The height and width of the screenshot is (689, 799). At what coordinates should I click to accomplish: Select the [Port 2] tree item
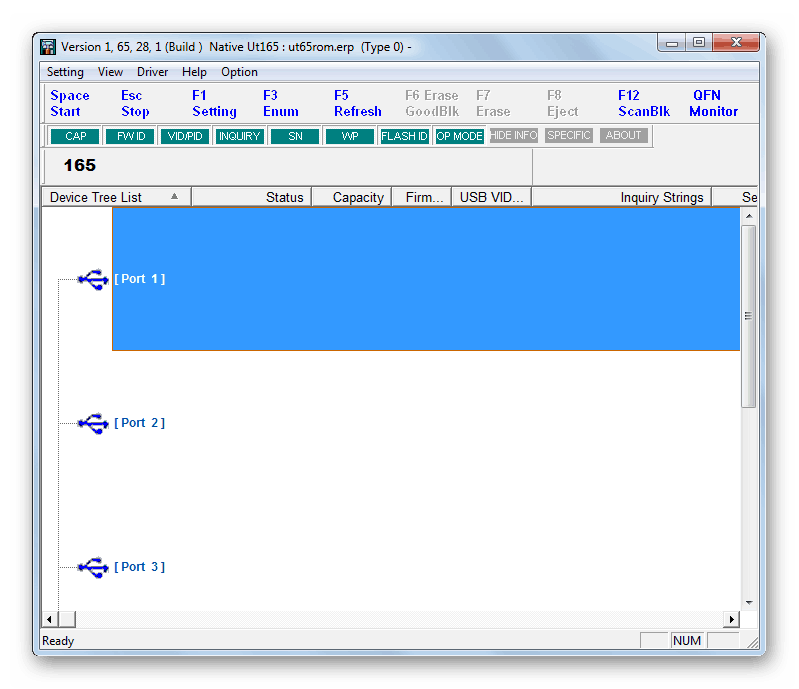coord(140,423)
